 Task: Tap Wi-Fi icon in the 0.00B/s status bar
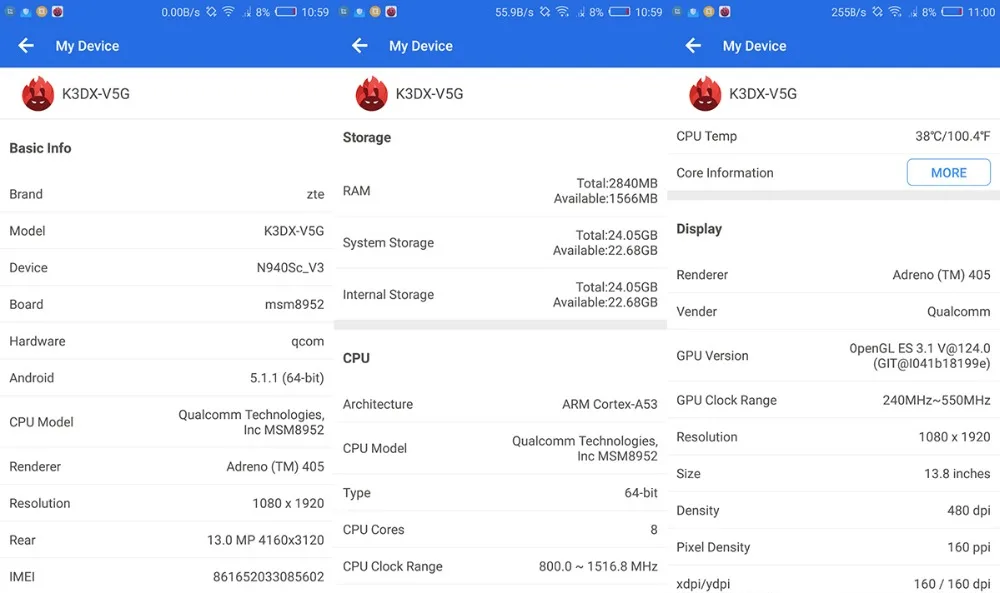pyautogui.click(x=228, y=11)
